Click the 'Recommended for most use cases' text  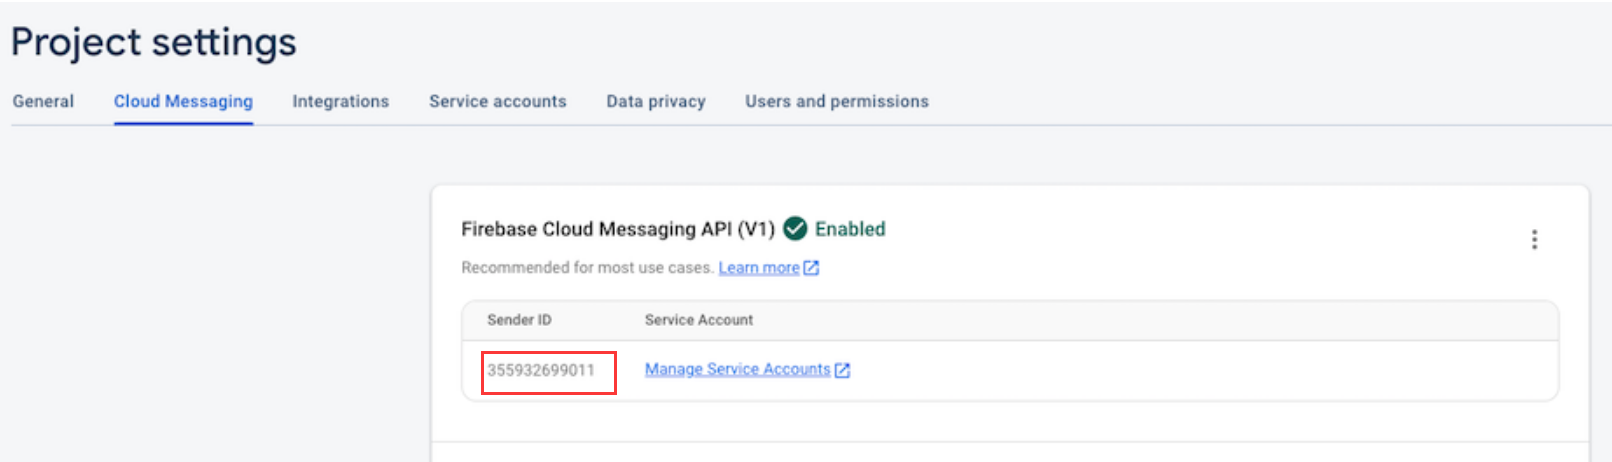(587, 268)
